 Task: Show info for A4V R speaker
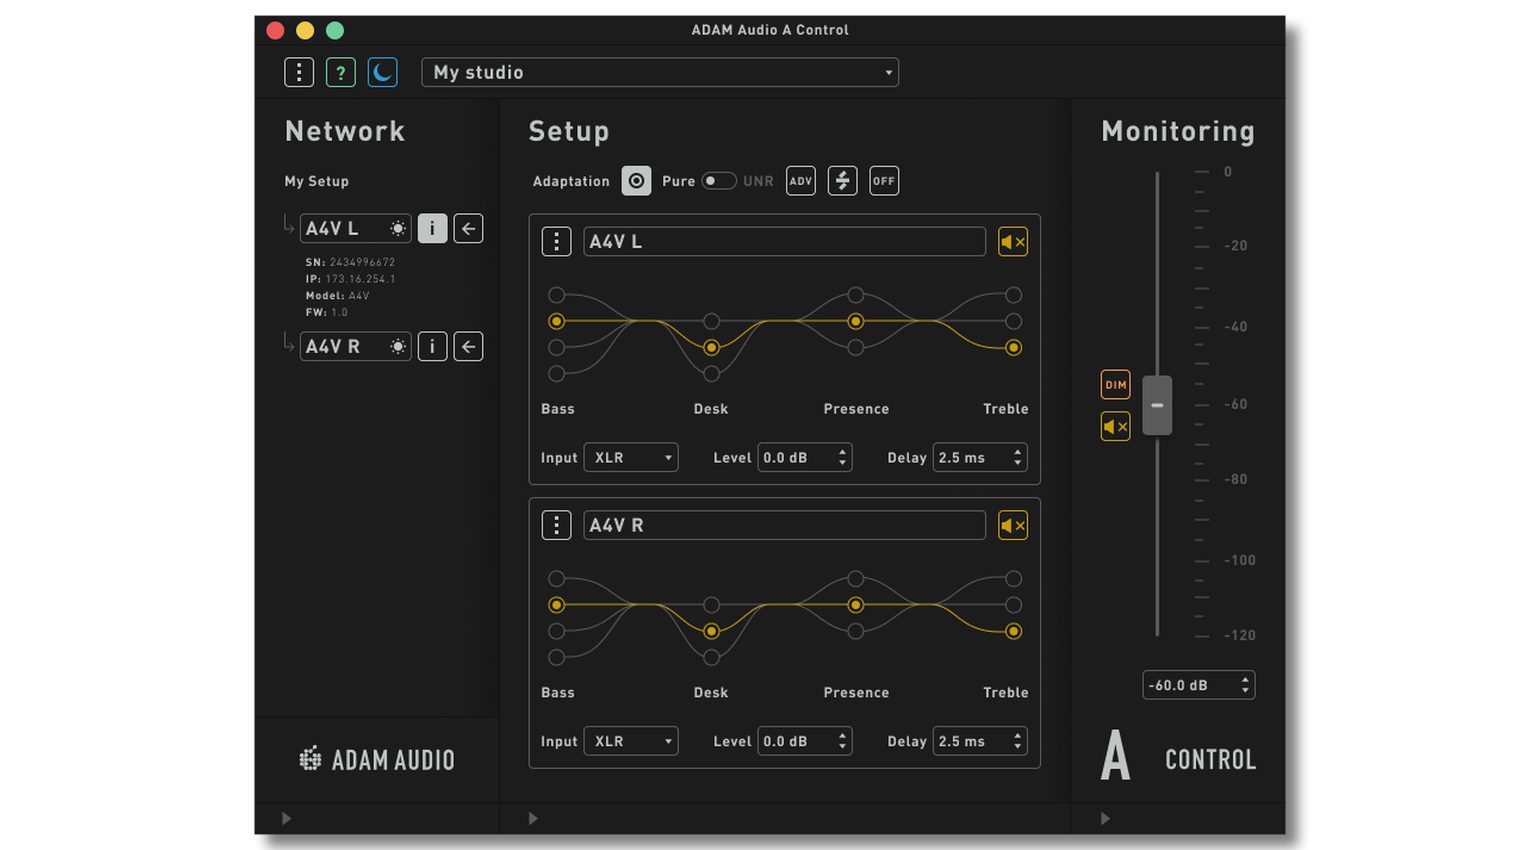click(x=432, y=347)
